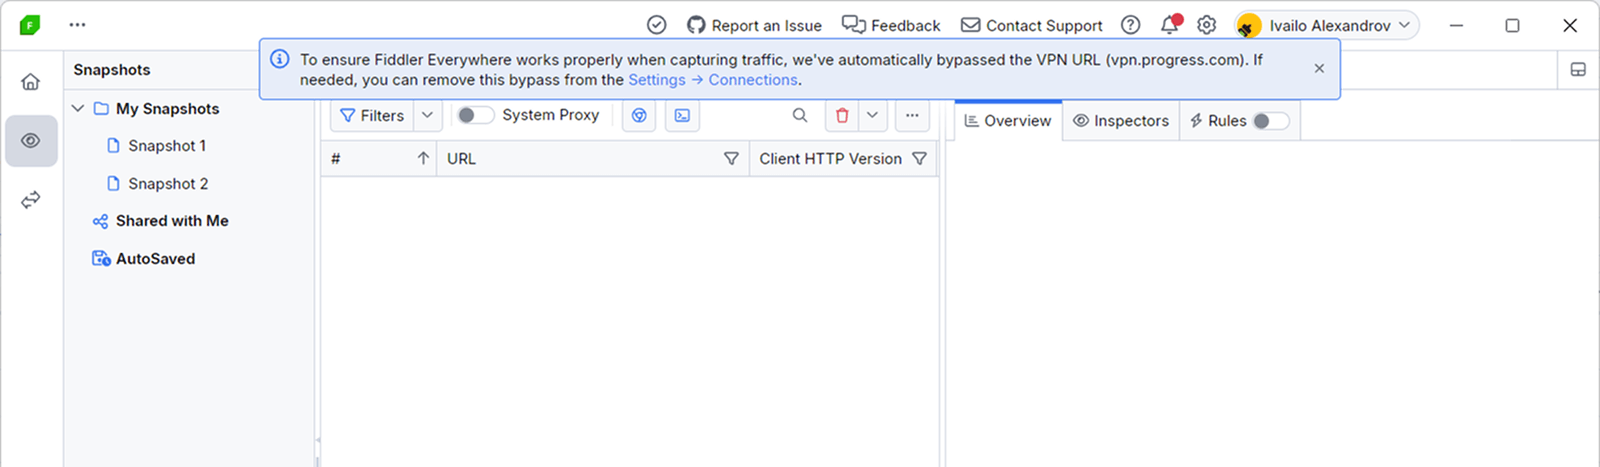Open notifications bell
This screenshot has width=1600, height=467.
point(1169,25)
